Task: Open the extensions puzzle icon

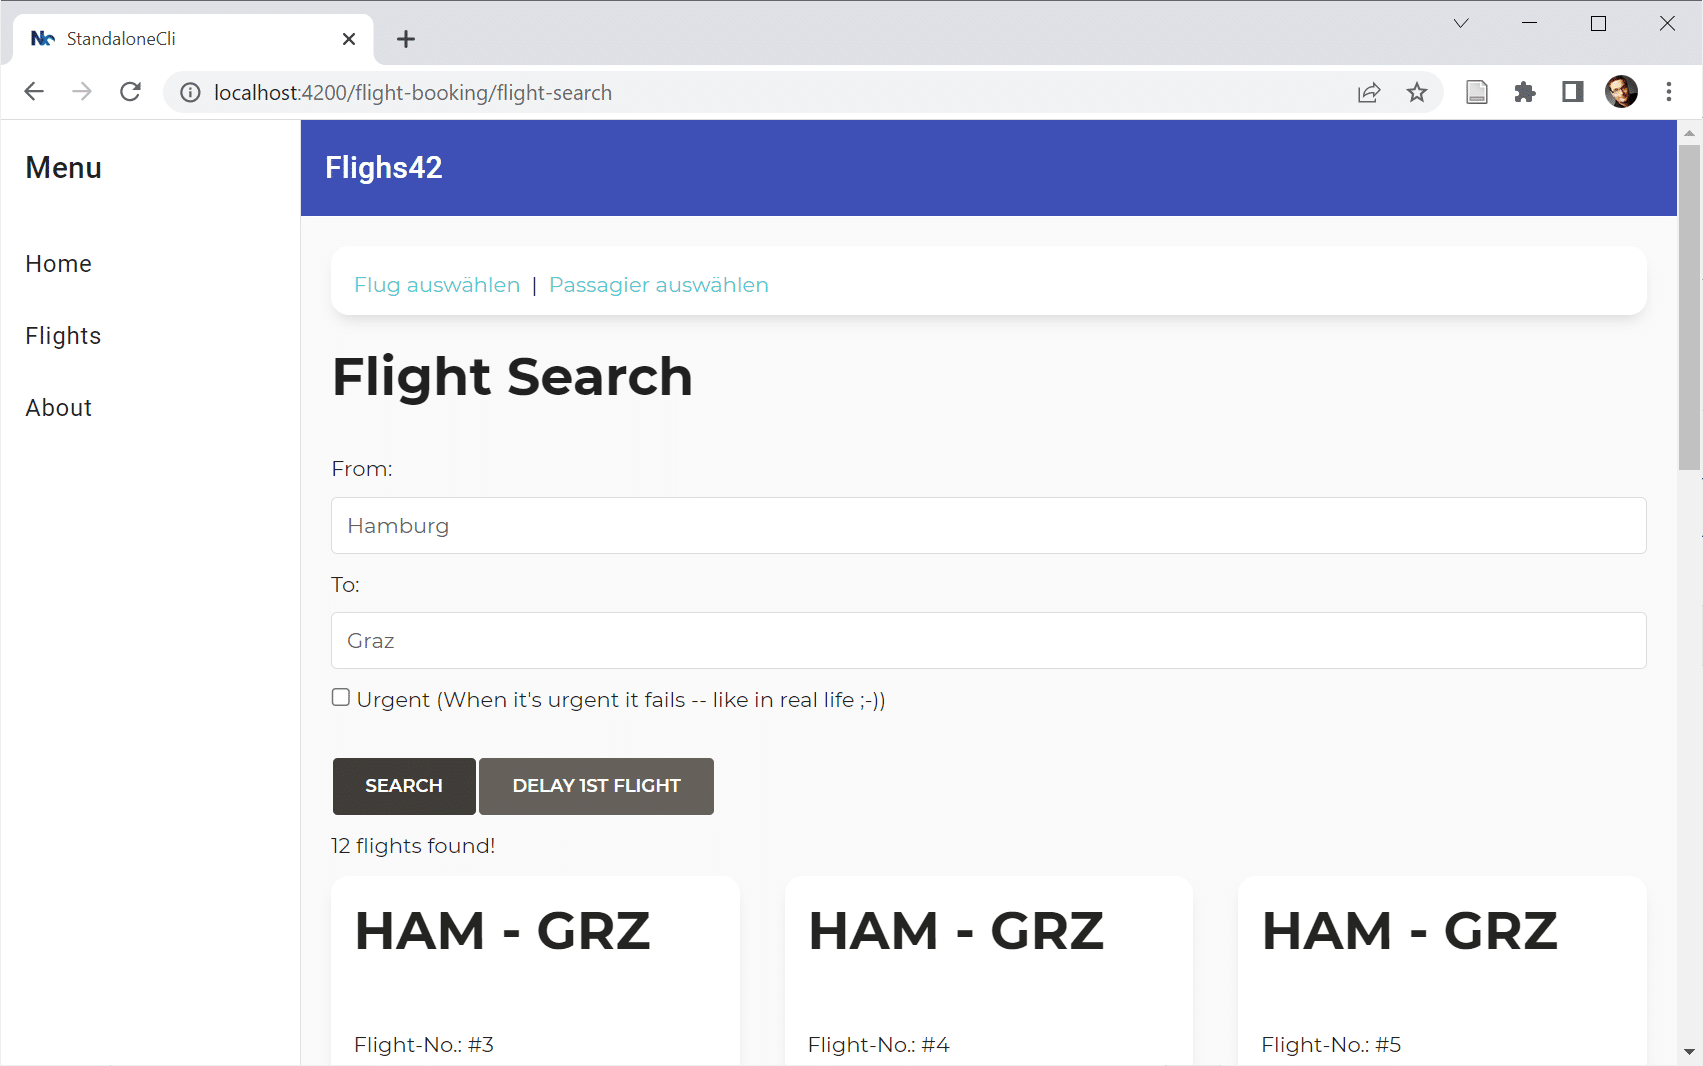Action: point(1524,93)
